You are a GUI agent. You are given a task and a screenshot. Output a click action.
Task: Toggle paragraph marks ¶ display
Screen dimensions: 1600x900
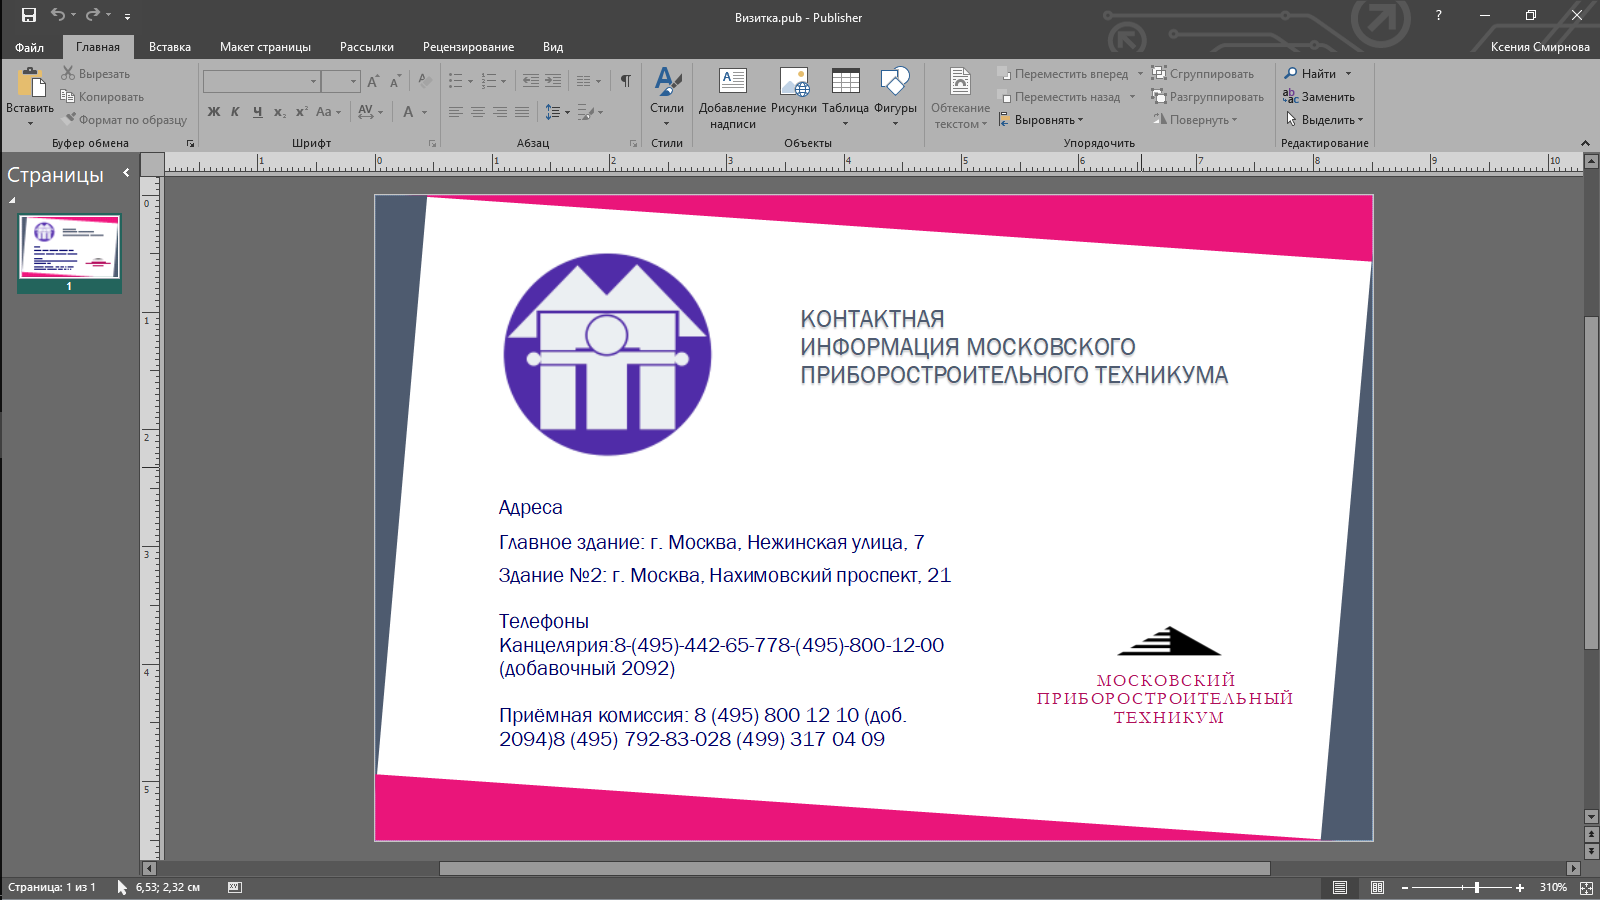[625, 81]
